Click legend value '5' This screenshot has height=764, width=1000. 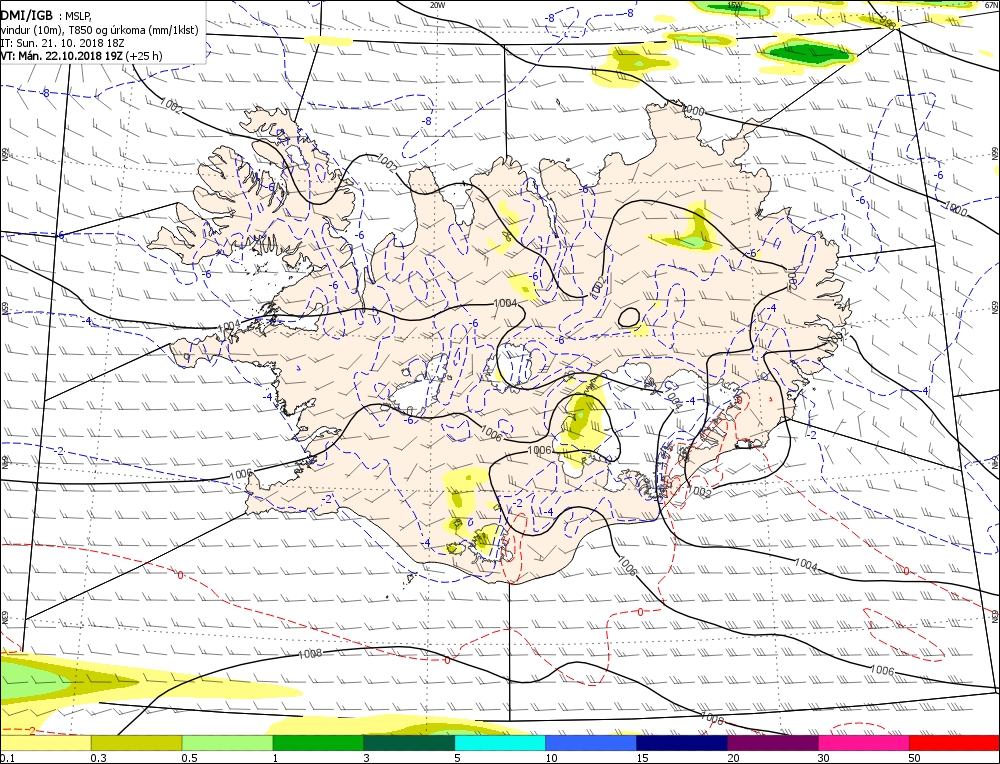tap(457, 758)
